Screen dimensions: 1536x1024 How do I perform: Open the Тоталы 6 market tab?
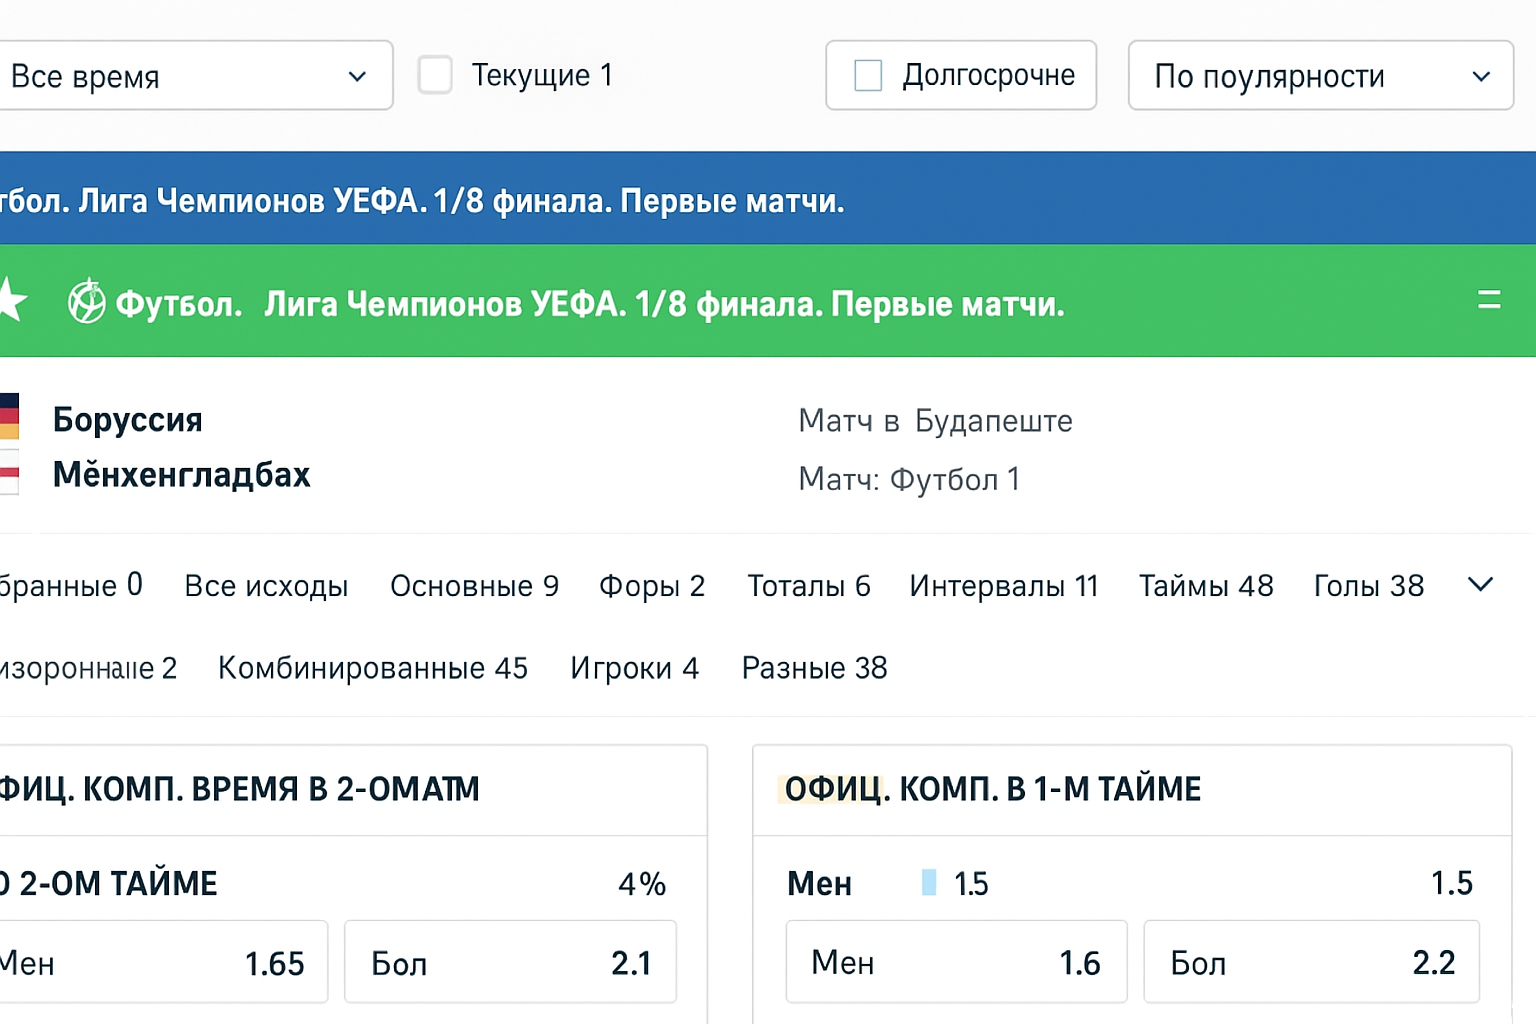808,586
